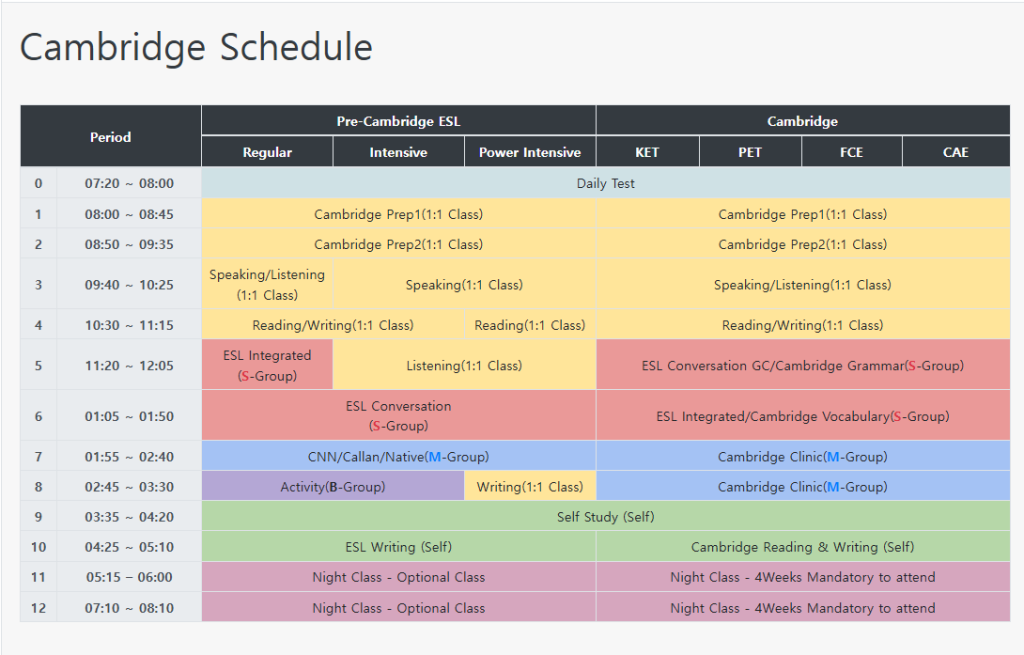The image size is (1024, 655).
Task: Click the FCE column header
Action: coord(852,152)
